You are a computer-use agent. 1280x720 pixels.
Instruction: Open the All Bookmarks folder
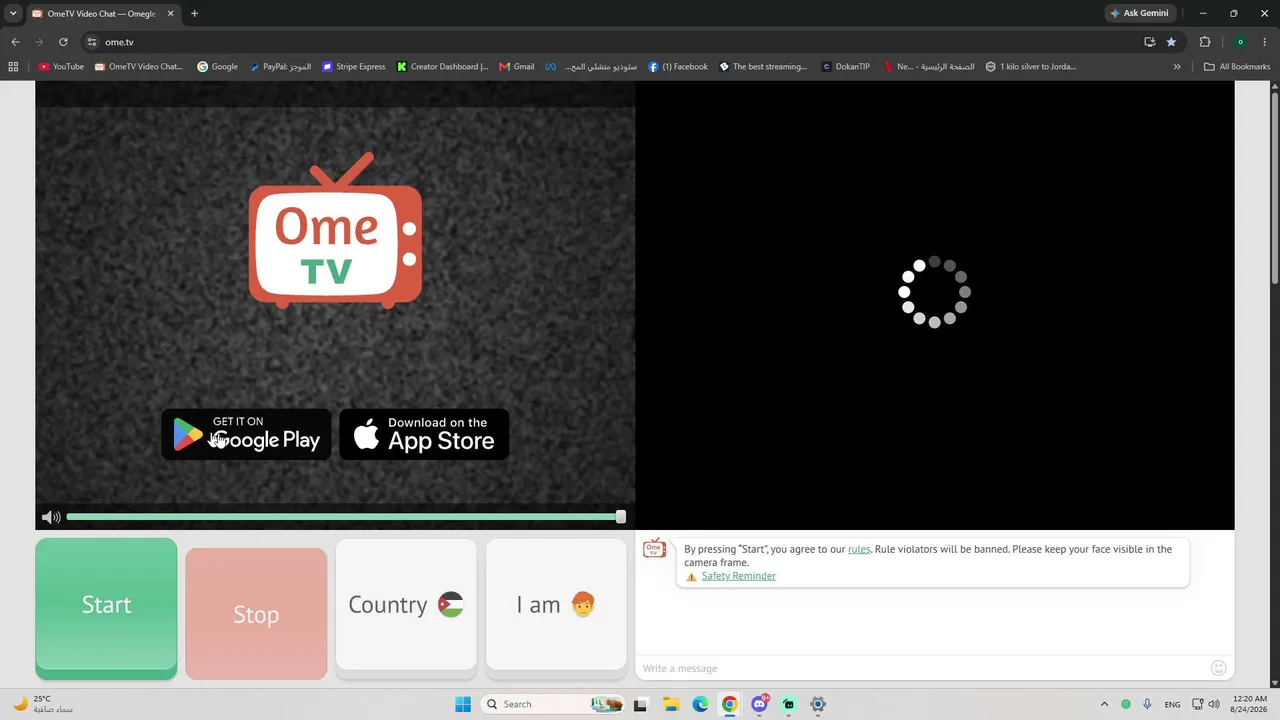(1237, 67)
